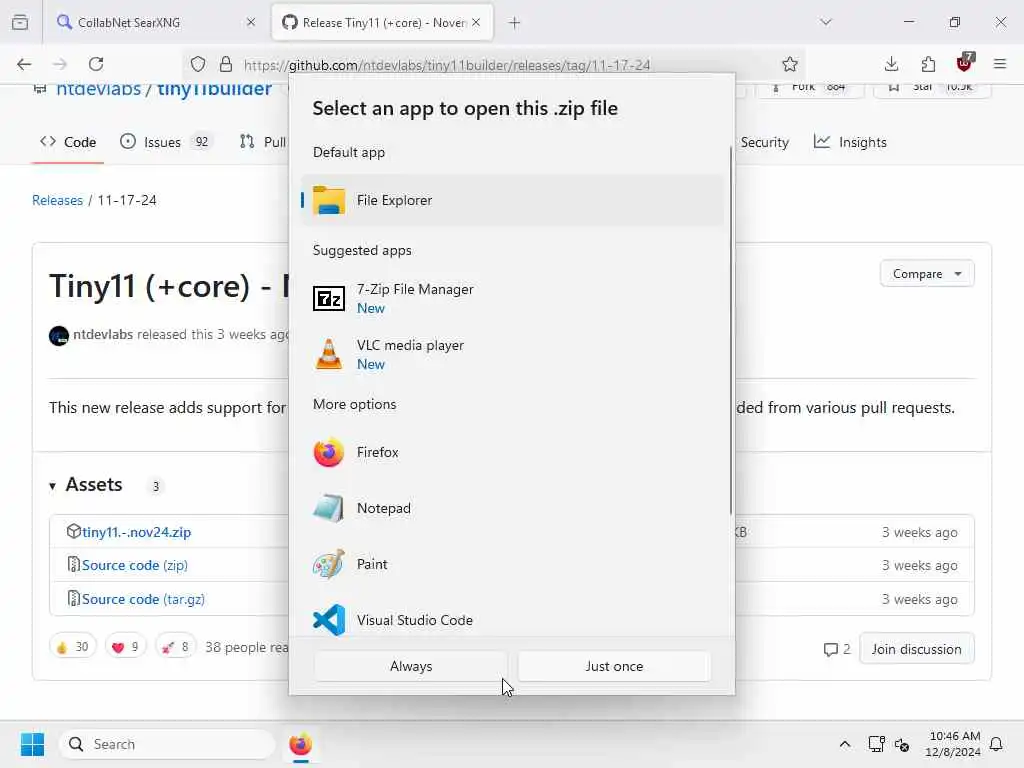
Task: Bookmark page with star icon
Action: 790,64
